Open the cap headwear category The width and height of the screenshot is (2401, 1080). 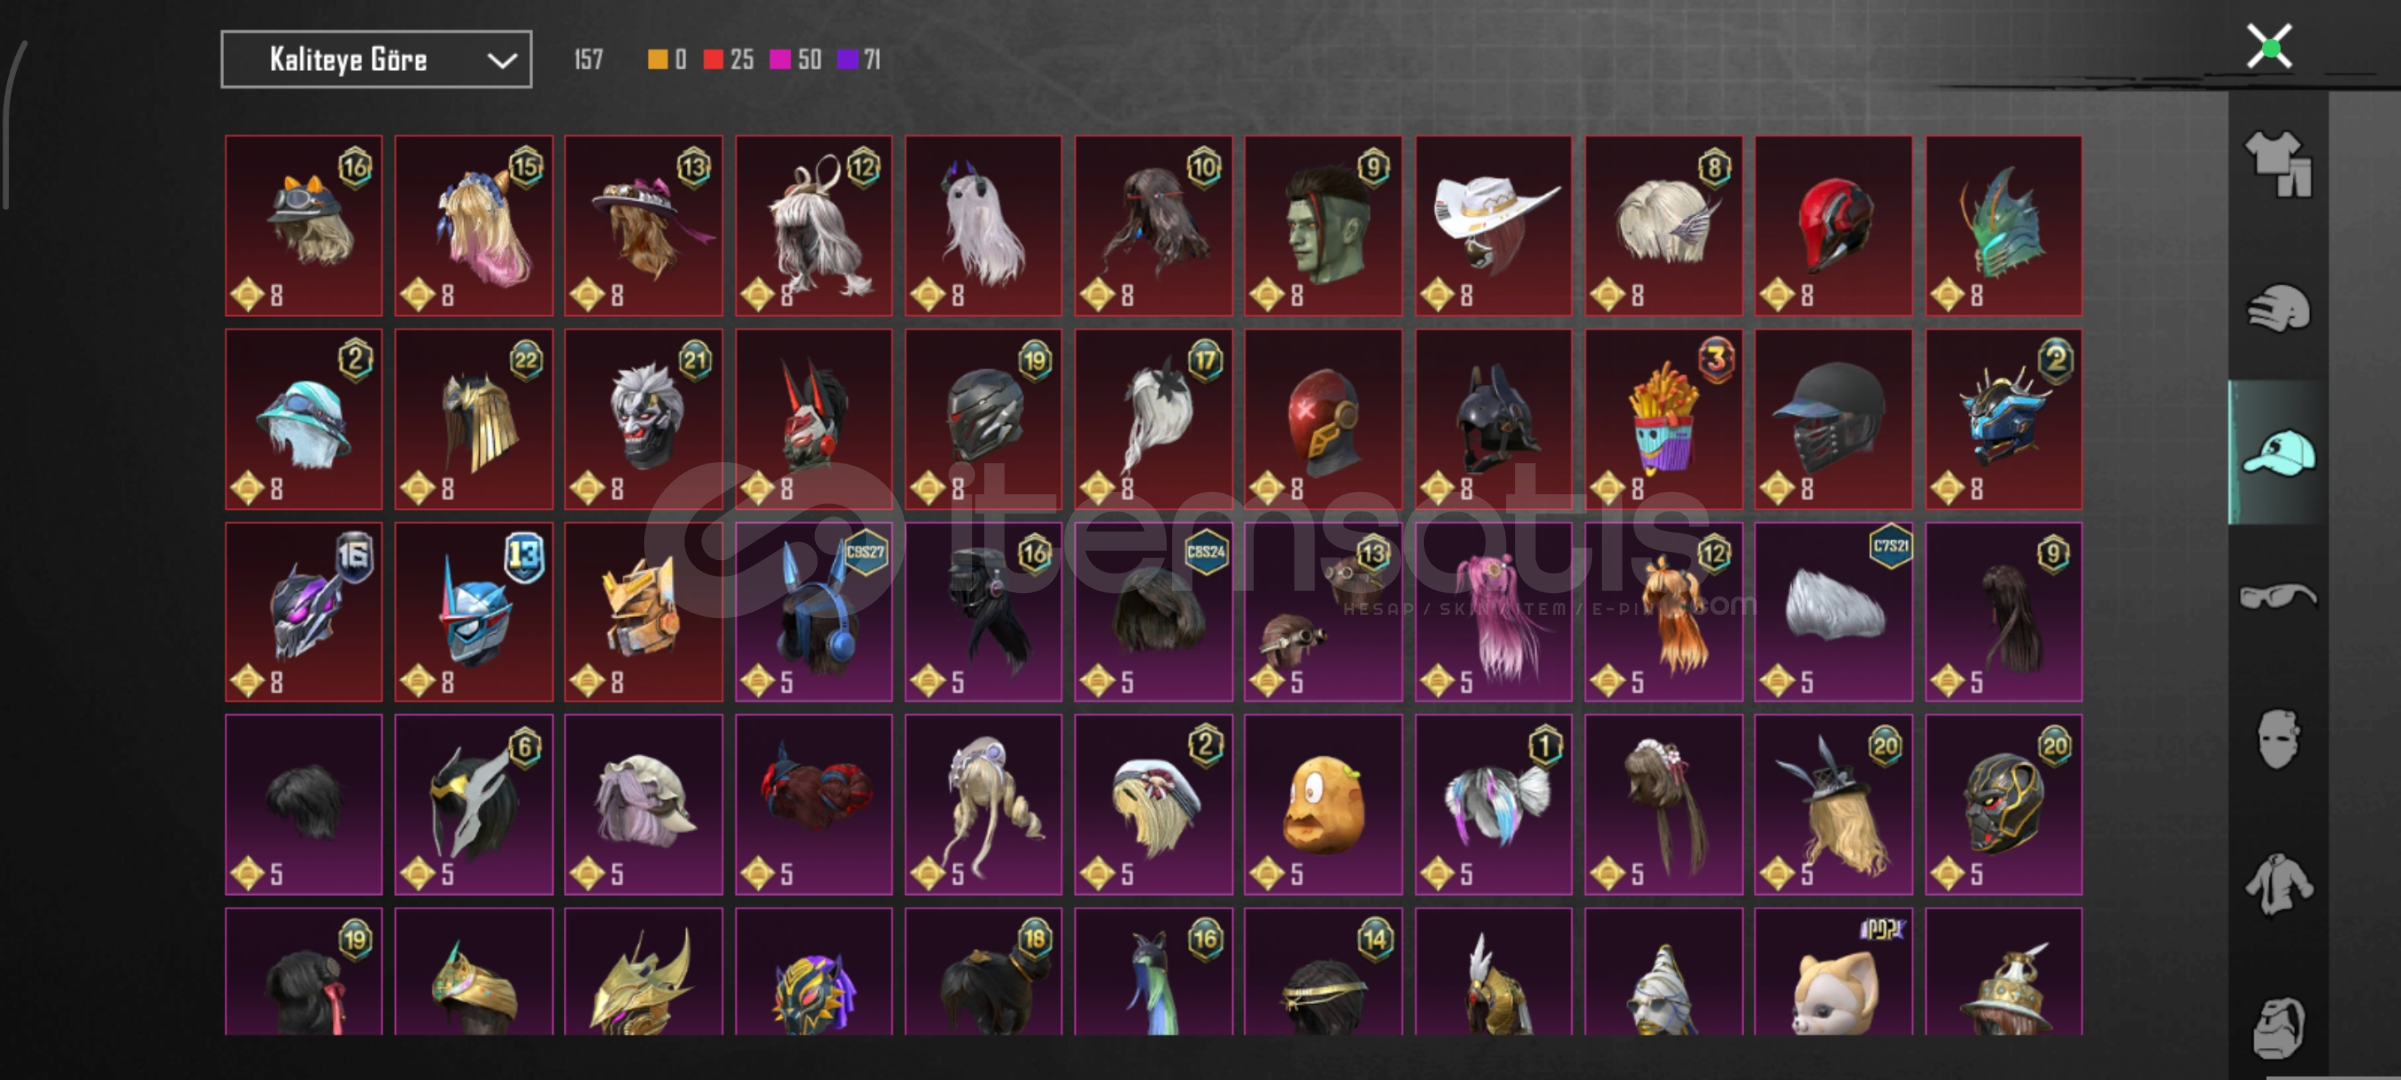2279,453
